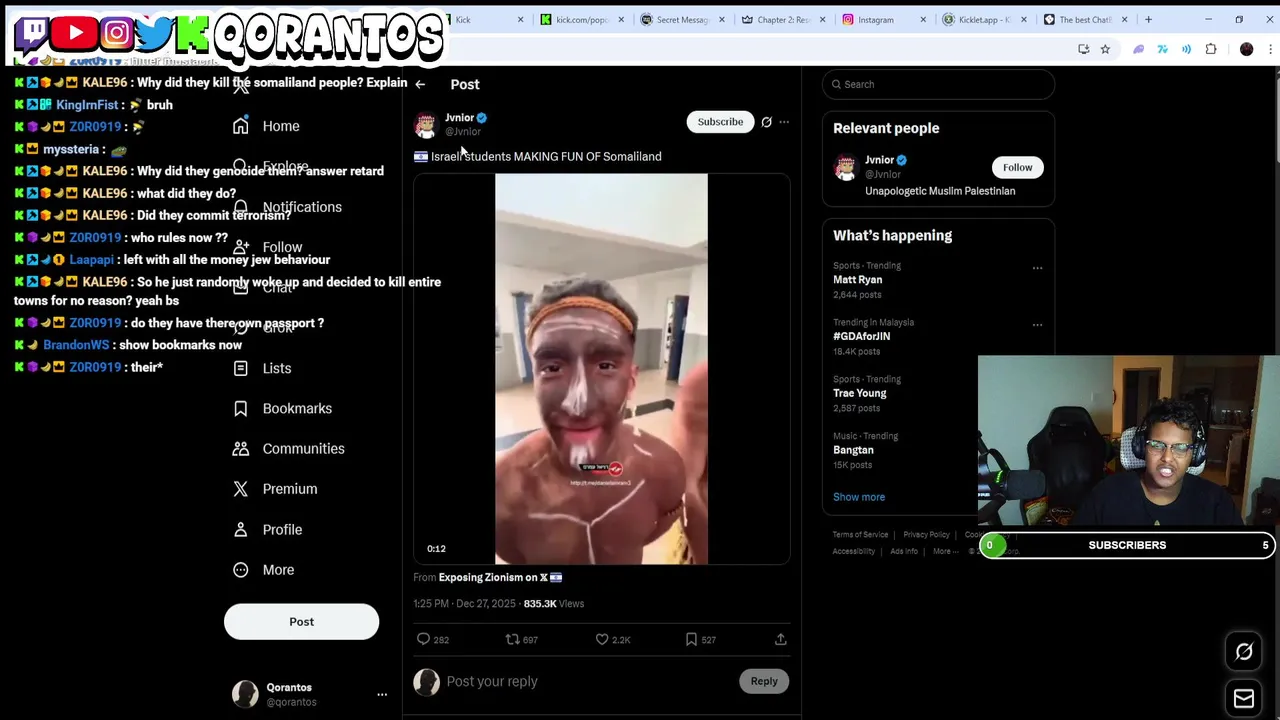Open Privacy Policy footer link
Image resolution: width=1280 pixels, height=720 pixels.
927,534
